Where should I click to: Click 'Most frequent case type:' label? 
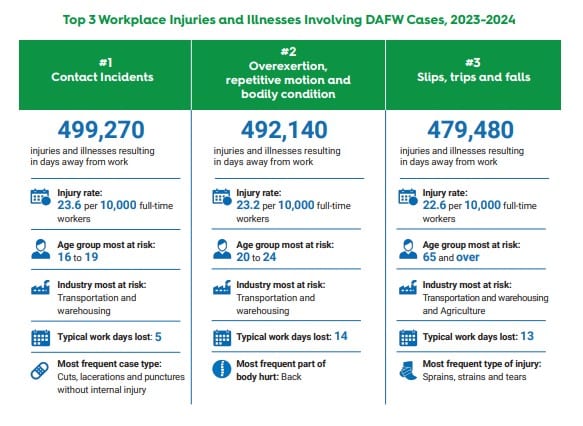click(109, 364)
